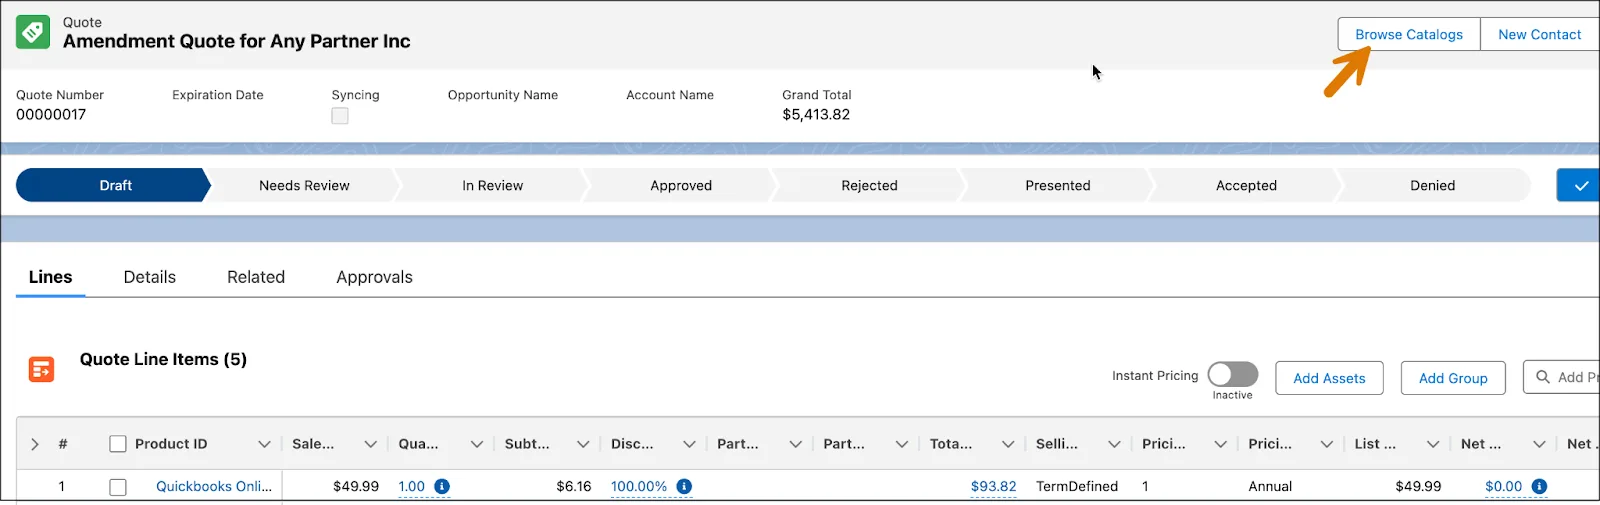Switch to the Details tab
The image size is (1600, 505).
(x=150, y=277)
